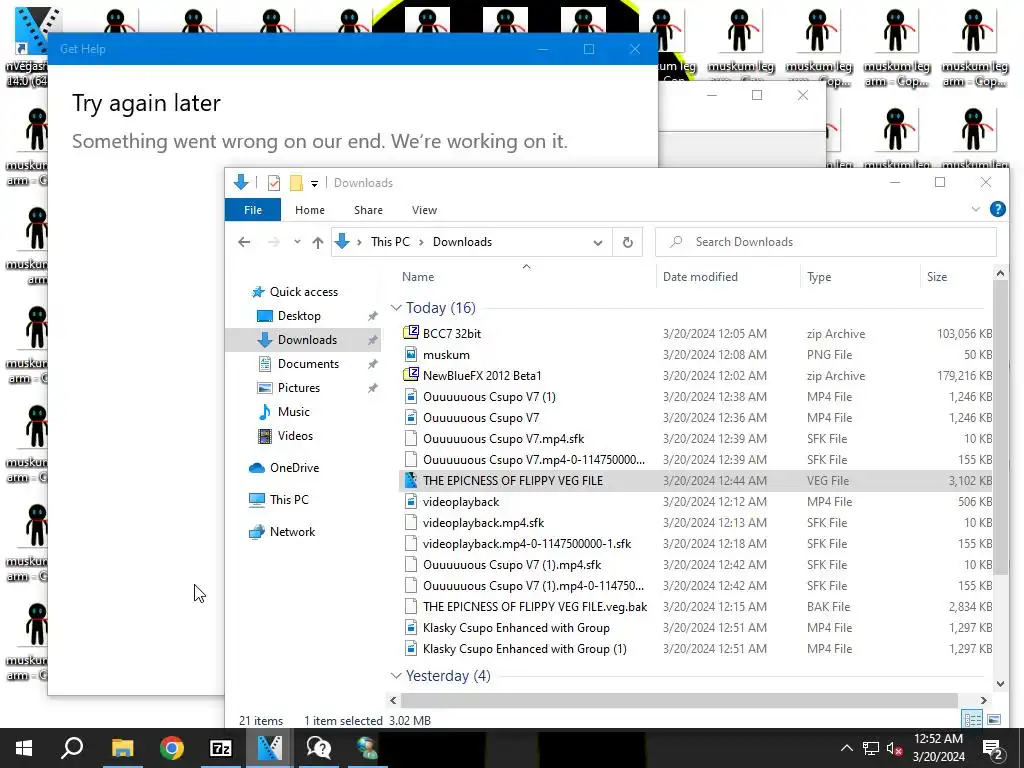
Task: Expand the ribbon with the chevron
Action: 976,209
